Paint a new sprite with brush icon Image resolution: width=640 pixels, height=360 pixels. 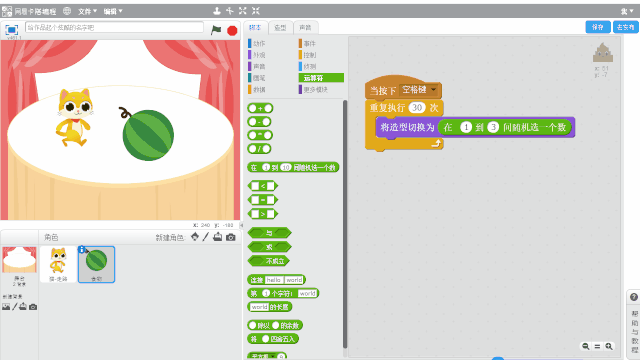pyautogui.click(x=206, y=237)
